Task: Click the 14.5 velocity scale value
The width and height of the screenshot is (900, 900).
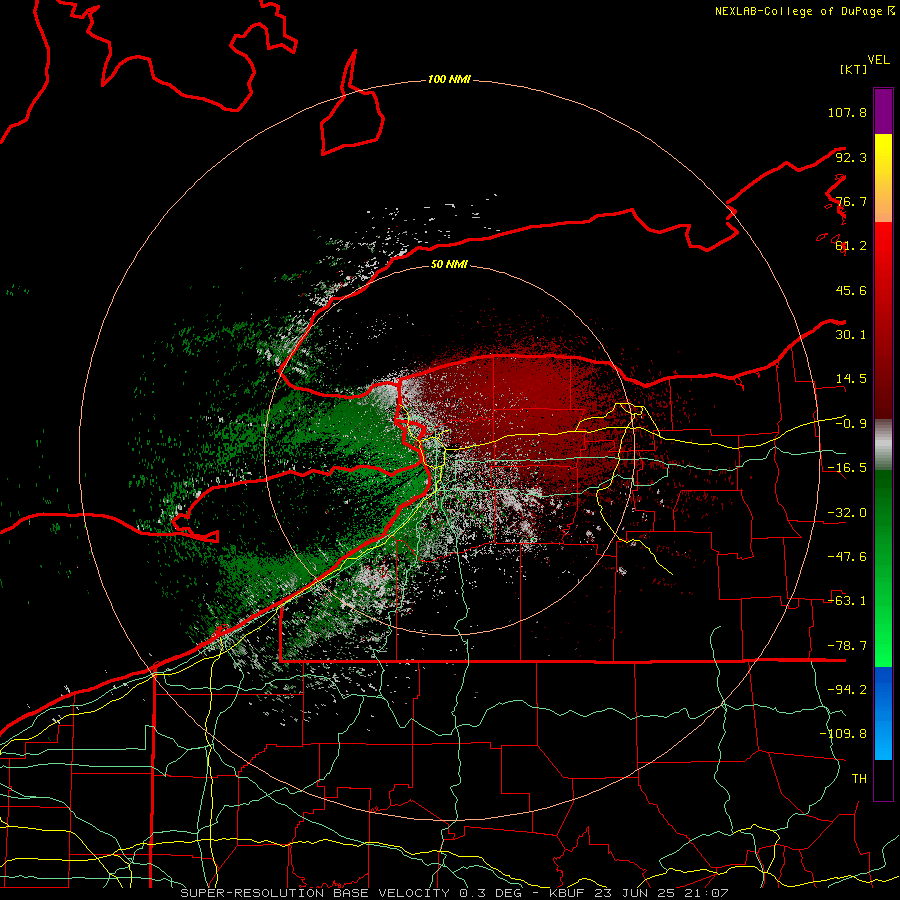Action: click(851, 379)
